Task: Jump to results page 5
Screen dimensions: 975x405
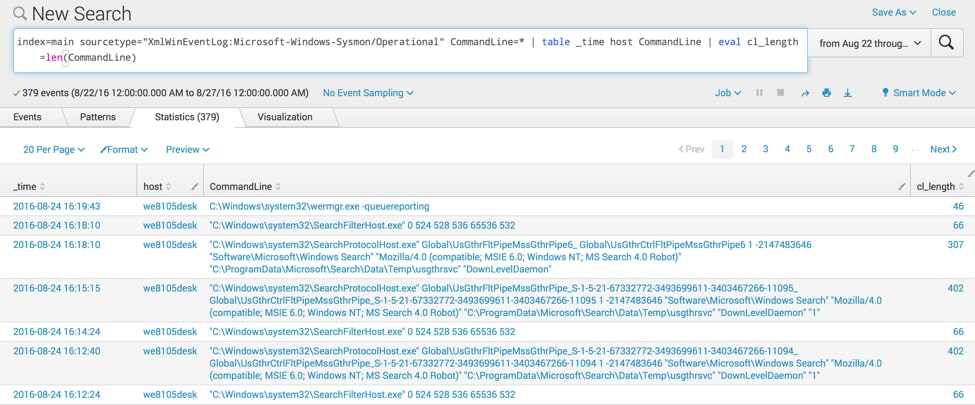Action: [x=809, y=149]
